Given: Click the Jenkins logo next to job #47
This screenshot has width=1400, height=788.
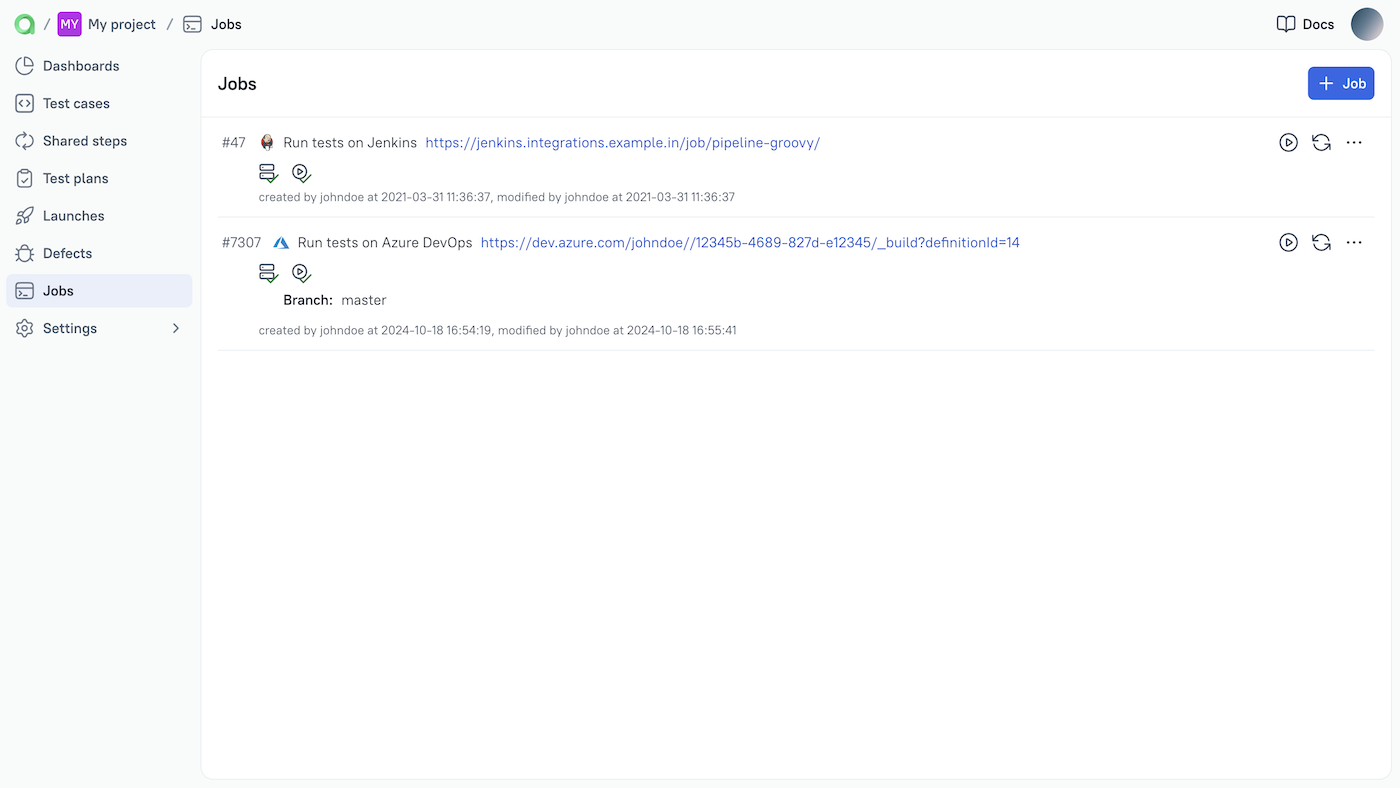Looking at the screenshot, I should click(267, 142).
